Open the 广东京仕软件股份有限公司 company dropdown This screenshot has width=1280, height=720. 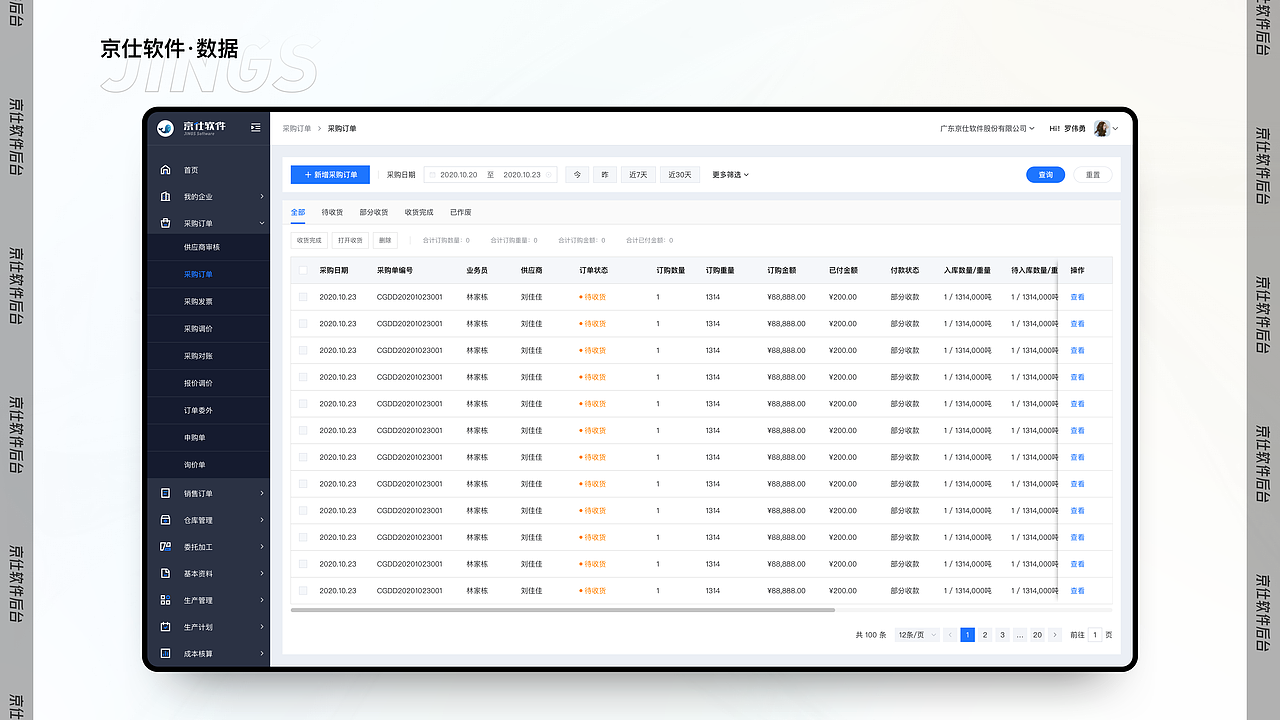[987, 128]
